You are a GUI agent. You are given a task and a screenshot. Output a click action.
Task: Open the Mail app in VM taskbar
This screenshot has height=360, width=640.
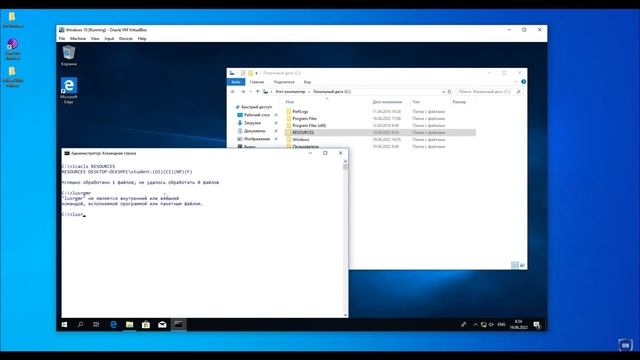pos(162,324)
